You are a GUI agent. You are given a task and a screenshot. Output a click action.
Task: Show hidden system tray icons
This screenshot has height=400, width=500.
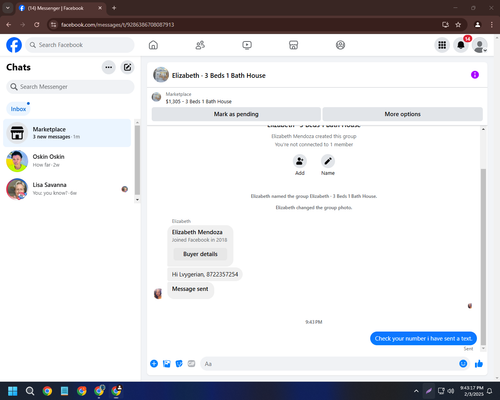pyautogui.click(x=416, y=391)
